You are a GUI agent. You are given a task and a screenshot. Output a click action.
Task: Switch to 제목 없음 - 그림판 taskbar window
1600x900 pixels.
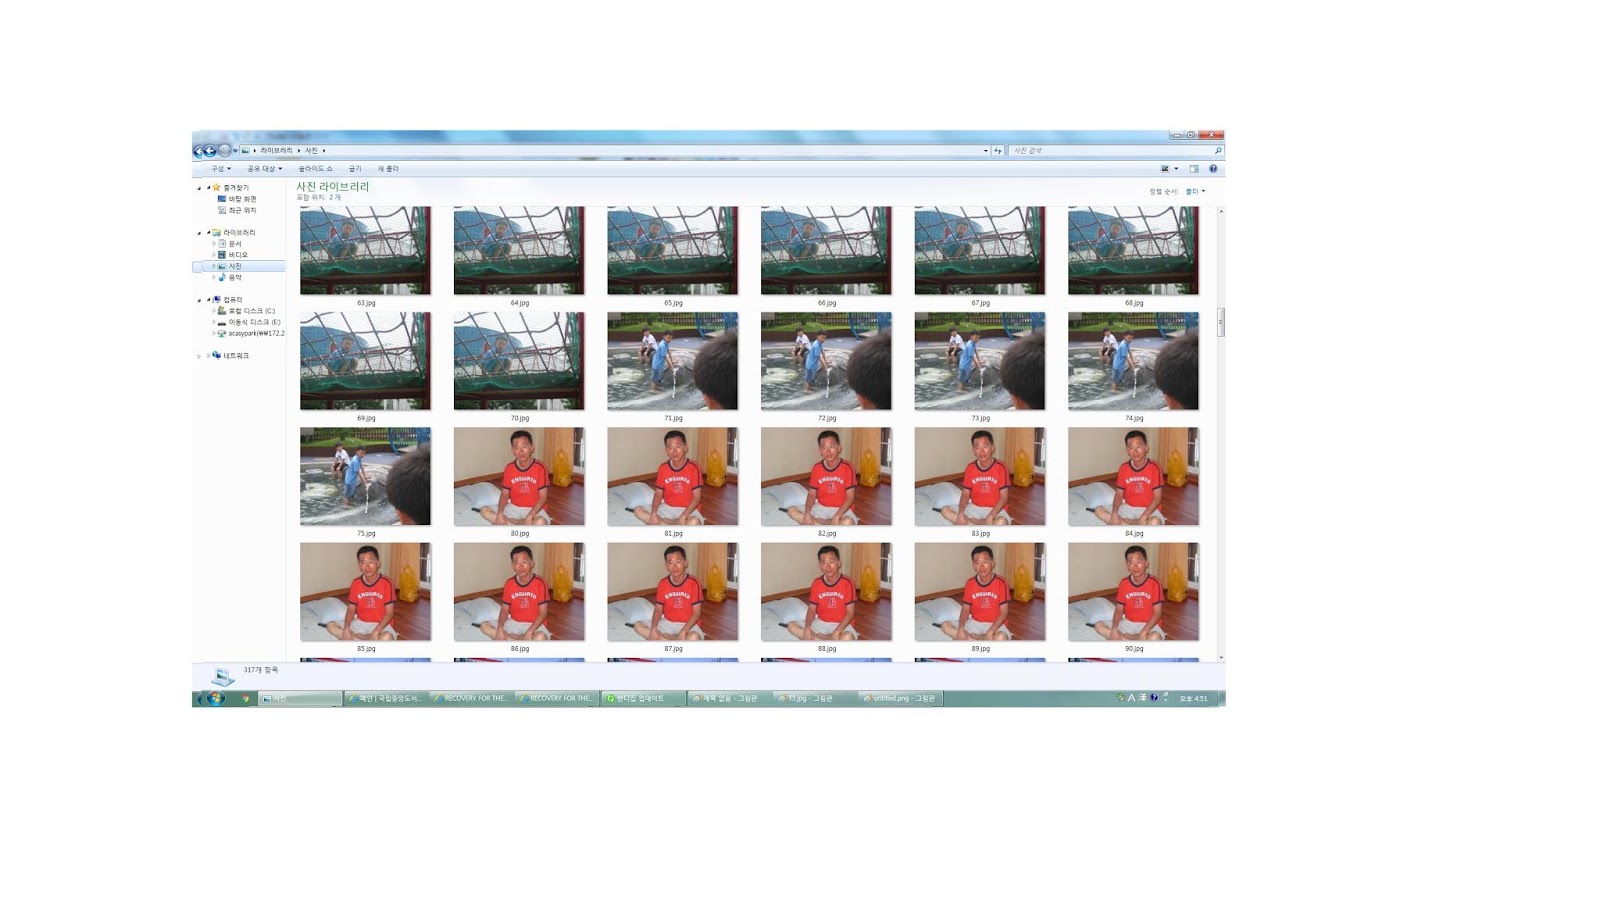click(729, 698)
